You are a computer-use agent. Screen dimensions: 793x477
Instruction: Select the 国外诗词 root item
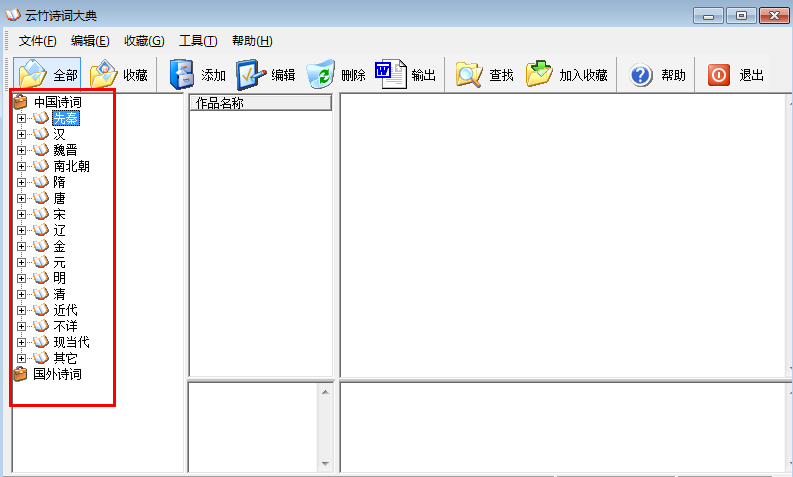57,374
